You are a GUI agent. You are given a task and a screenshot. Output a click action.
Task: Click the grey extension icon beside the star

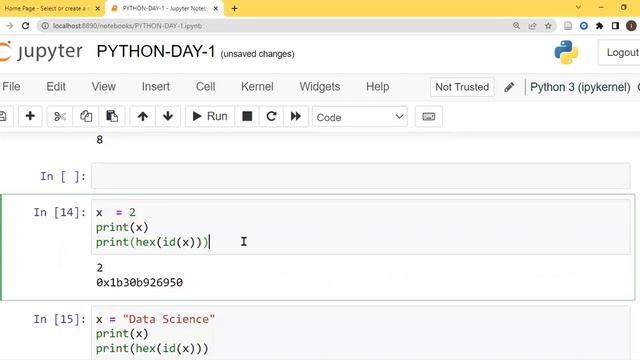point(568,26)
